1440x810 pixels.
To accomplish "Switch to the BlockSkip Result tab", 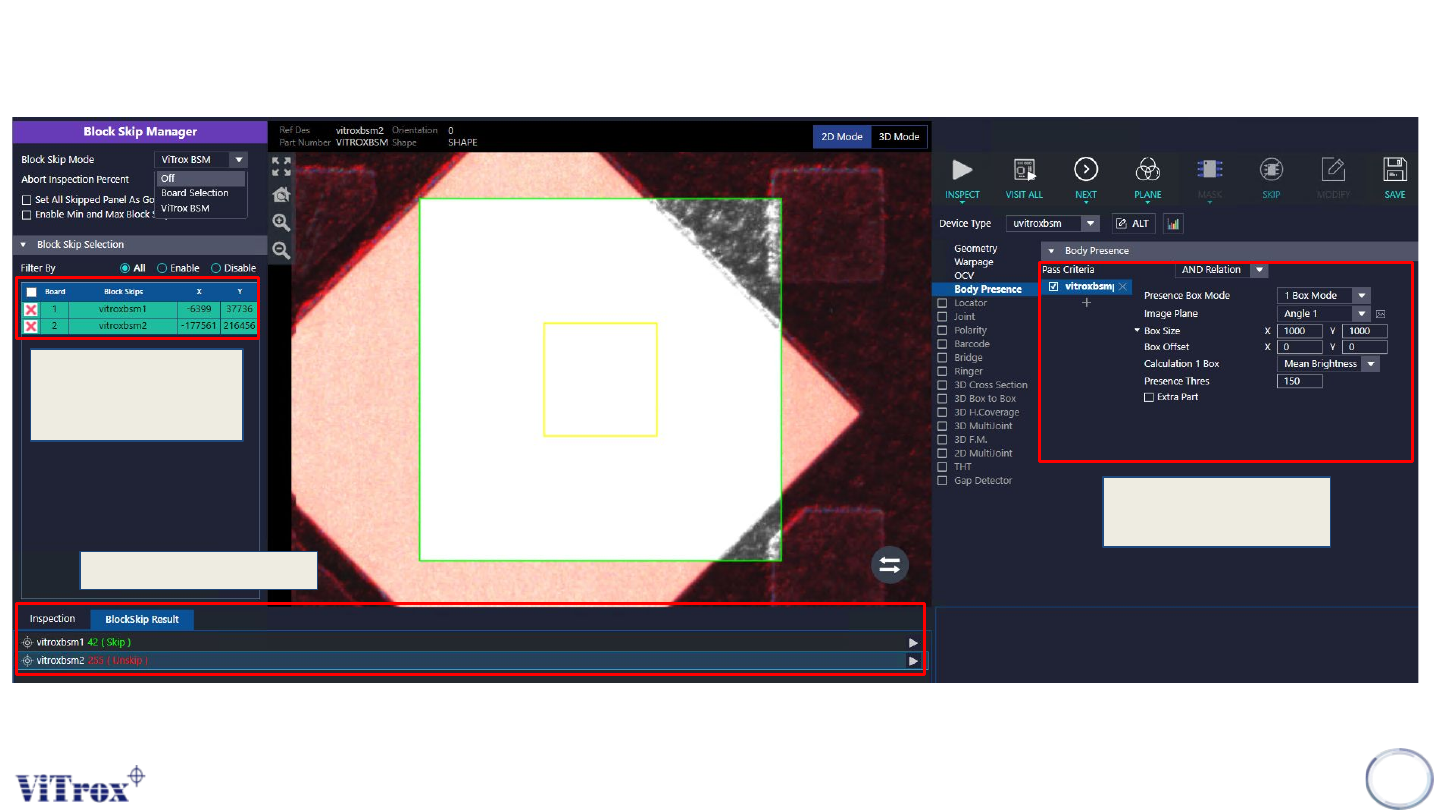I will click(142, 619).
